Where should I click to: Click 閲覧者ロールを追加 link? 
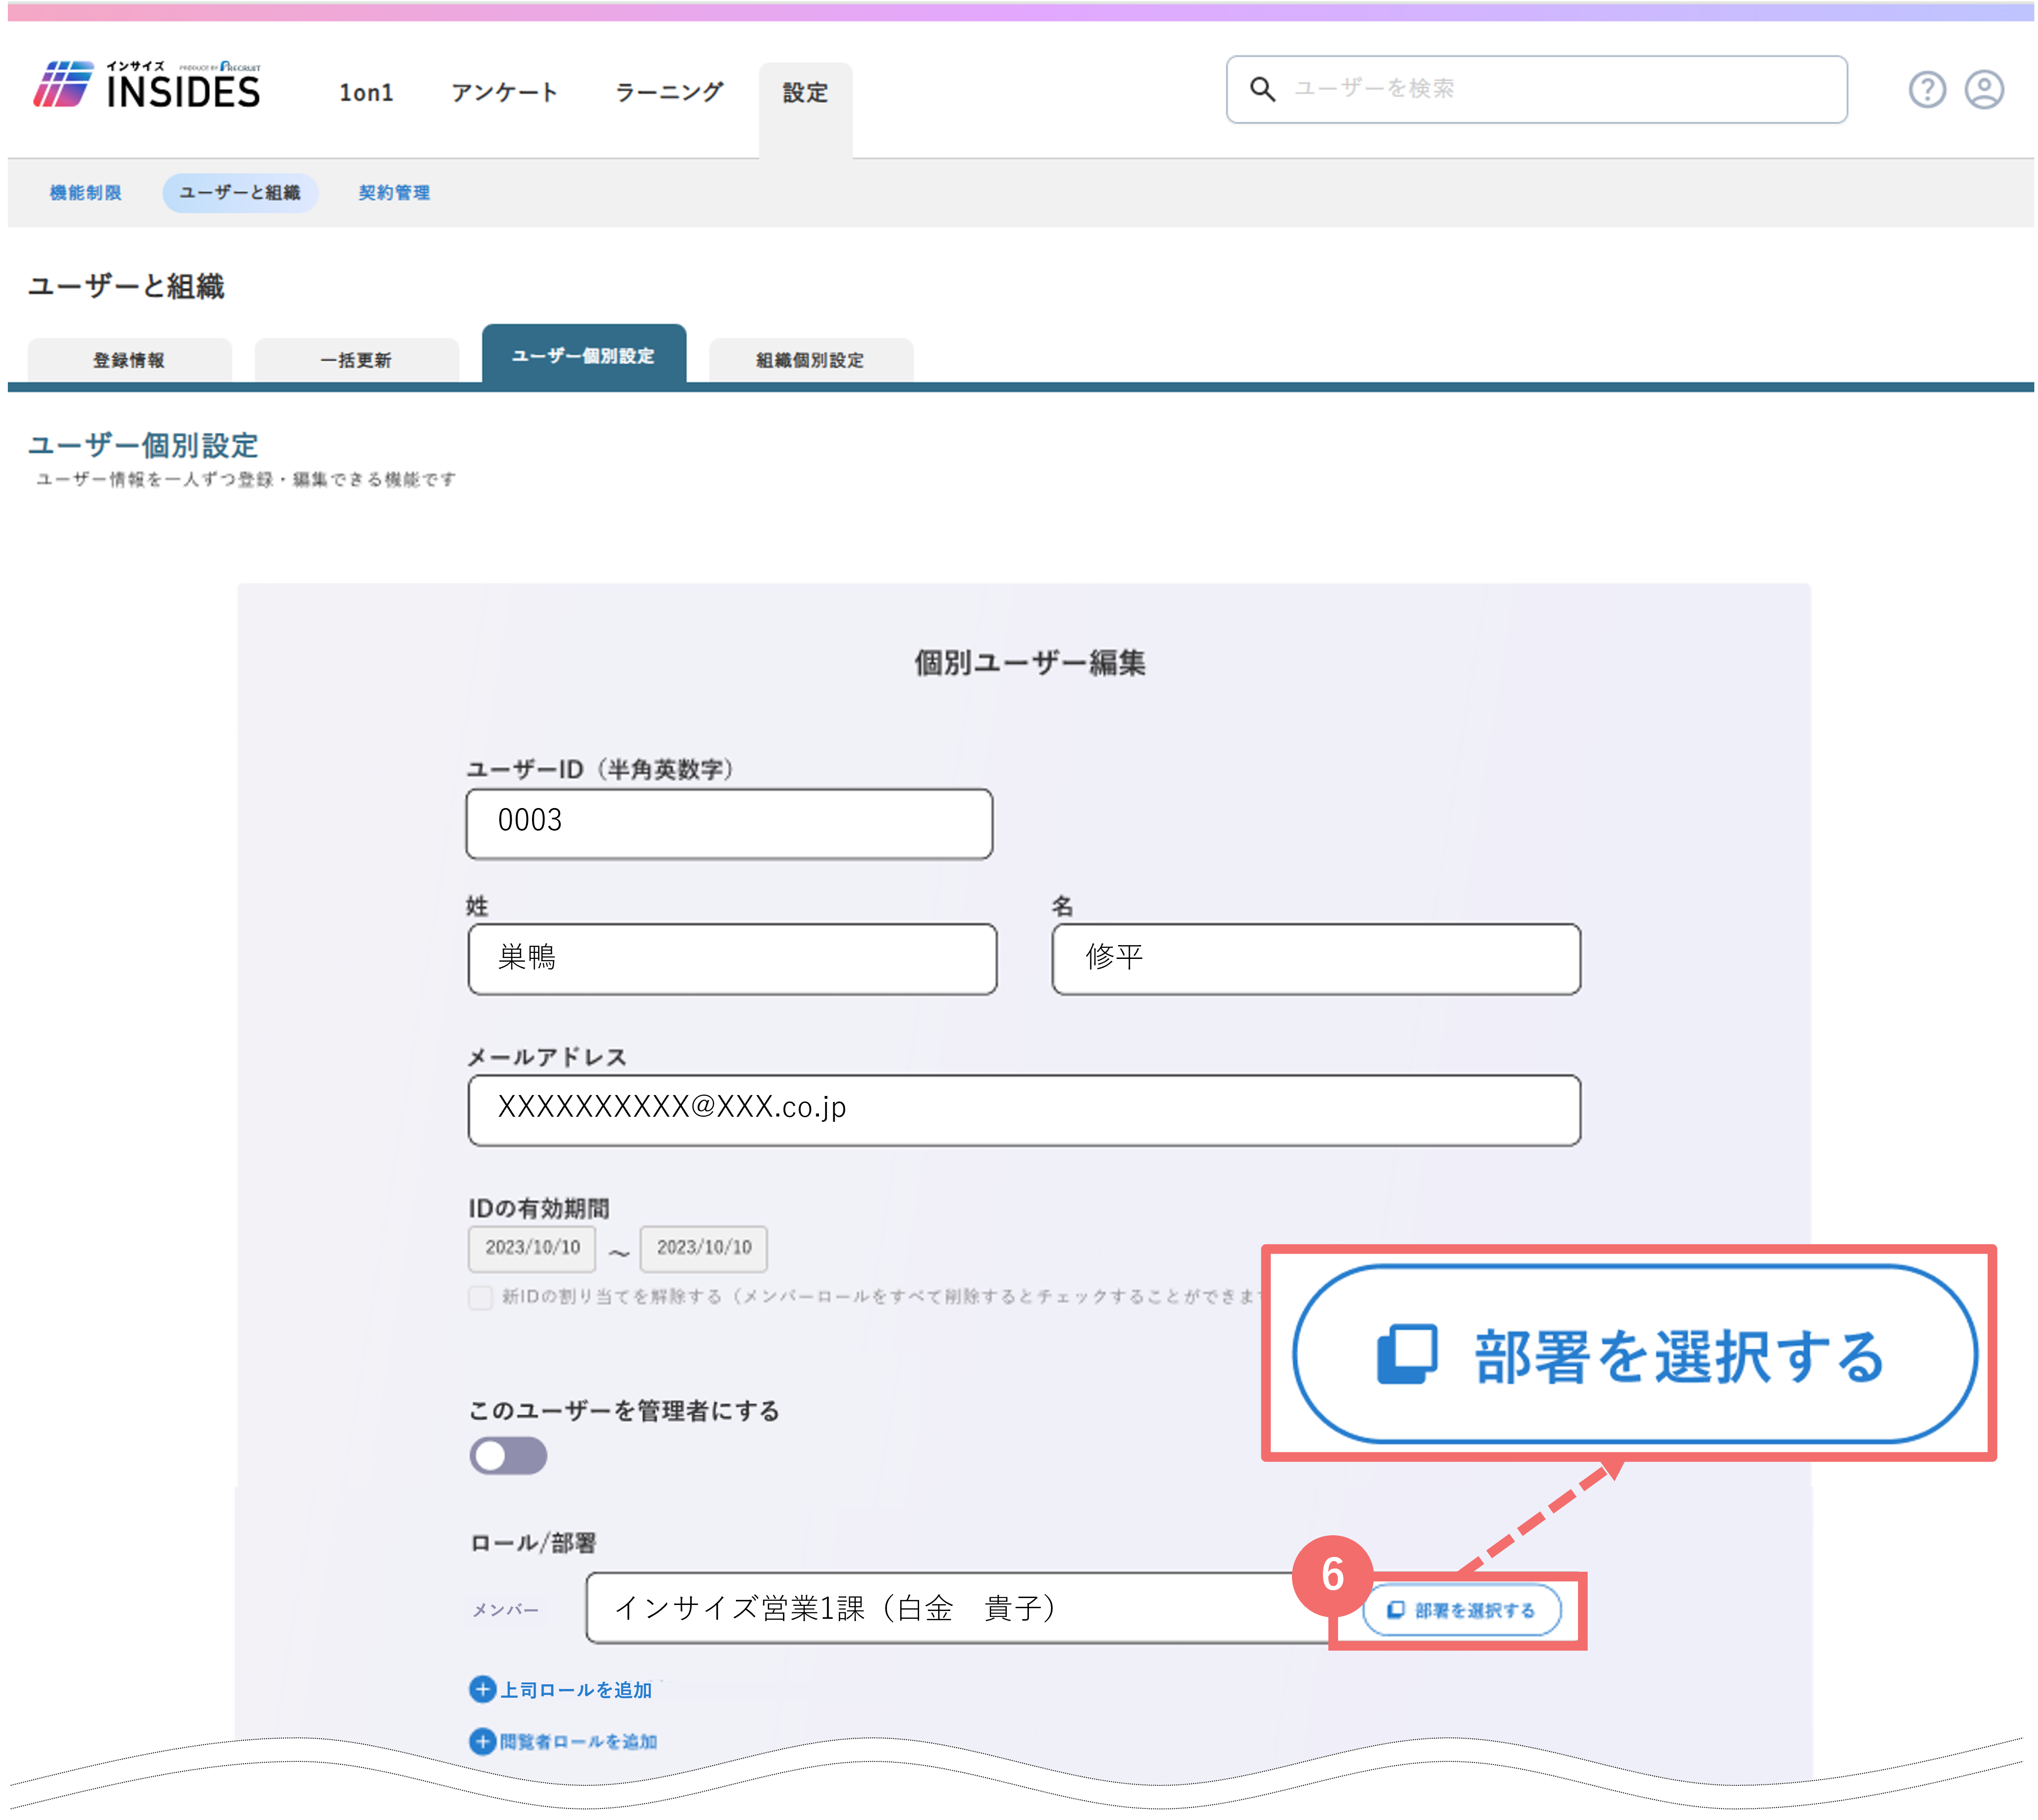(x=578, y=1742)
